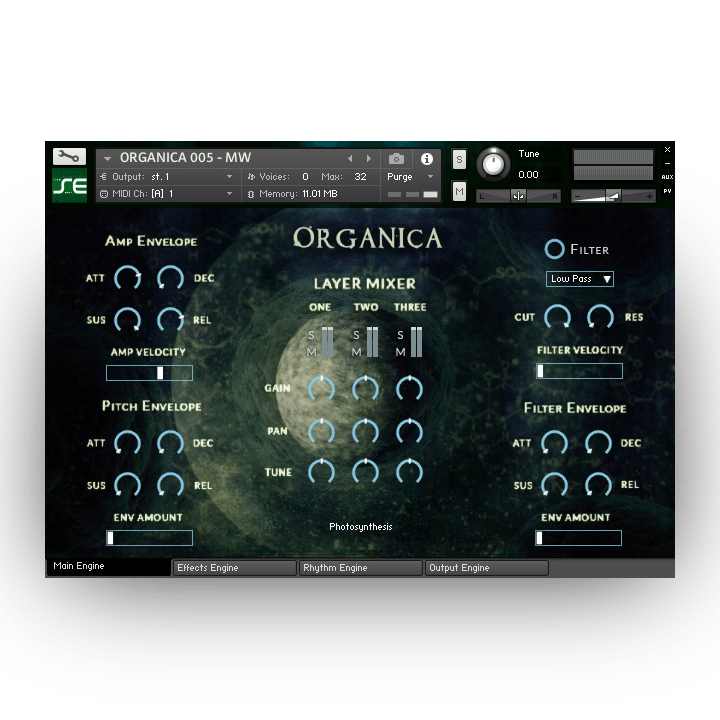Click the Tune knob in header
The width and height of the screenshot is (720, 720).
[492, 164]
